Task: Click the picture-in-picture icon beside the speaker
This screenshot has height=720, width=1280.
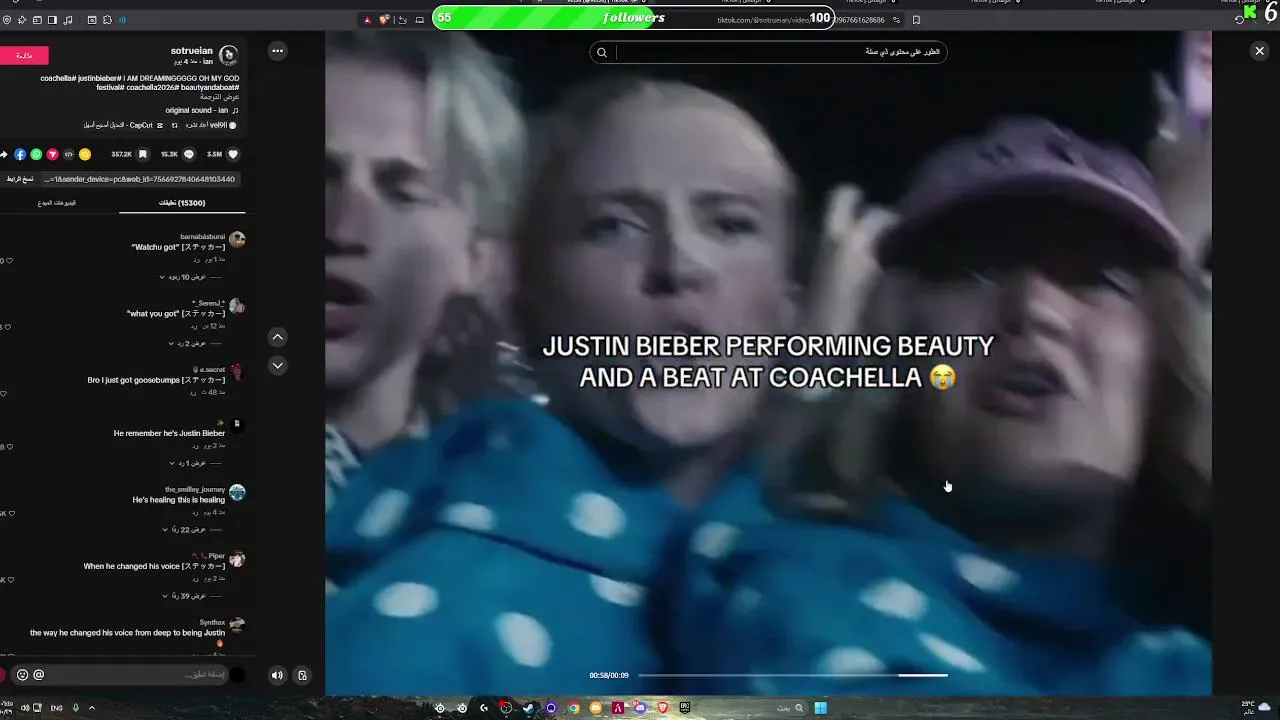Action: click(302, 675)
